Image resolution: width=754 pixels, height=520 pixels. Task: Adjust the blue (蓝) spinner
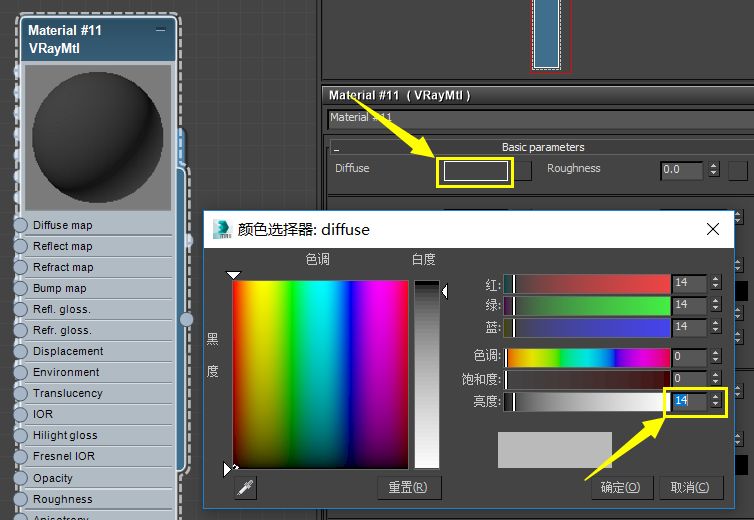(x=716, y=327)
